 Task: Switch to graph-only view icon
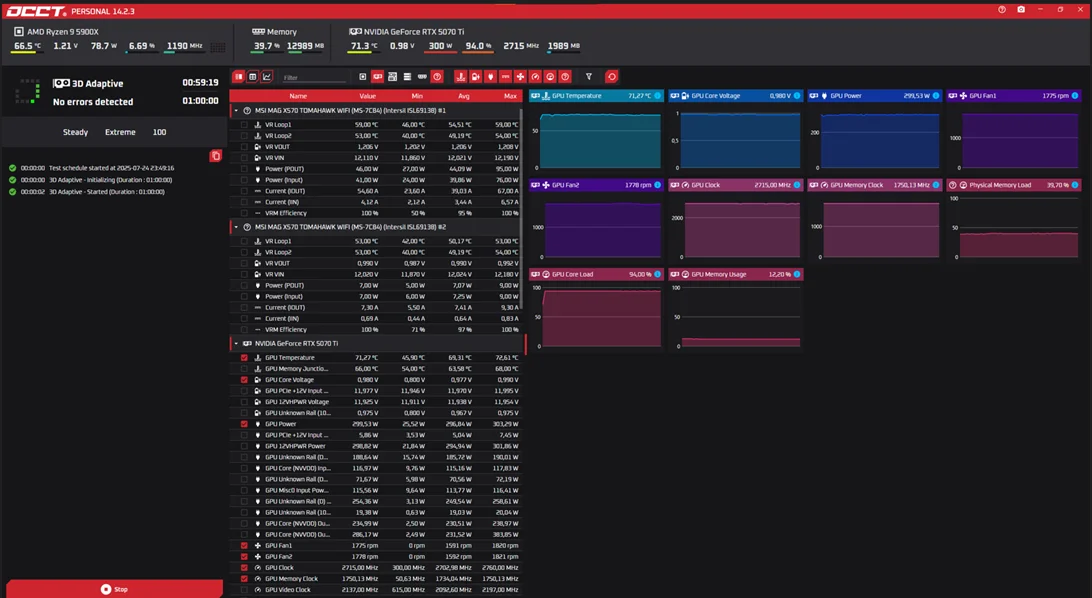[267, 77]
